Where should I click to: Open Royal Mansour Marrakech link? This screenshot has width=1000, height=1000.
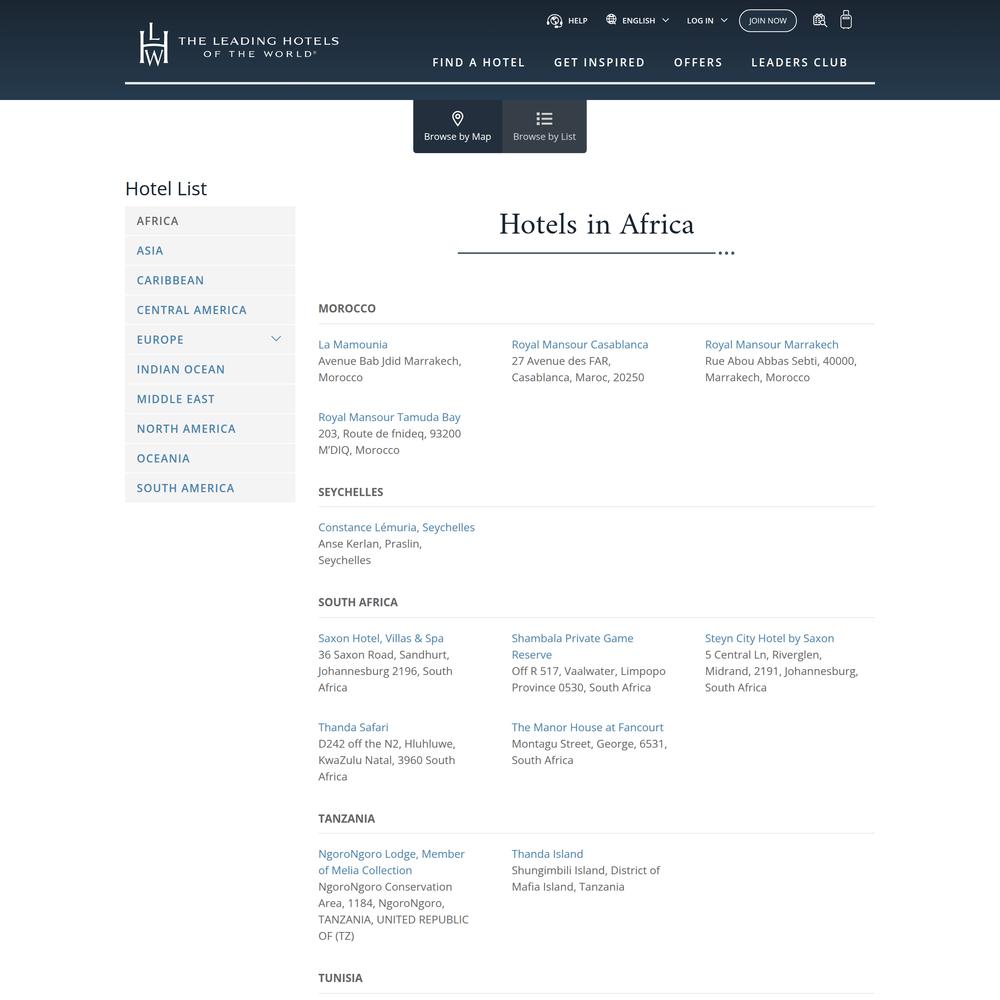771,344
